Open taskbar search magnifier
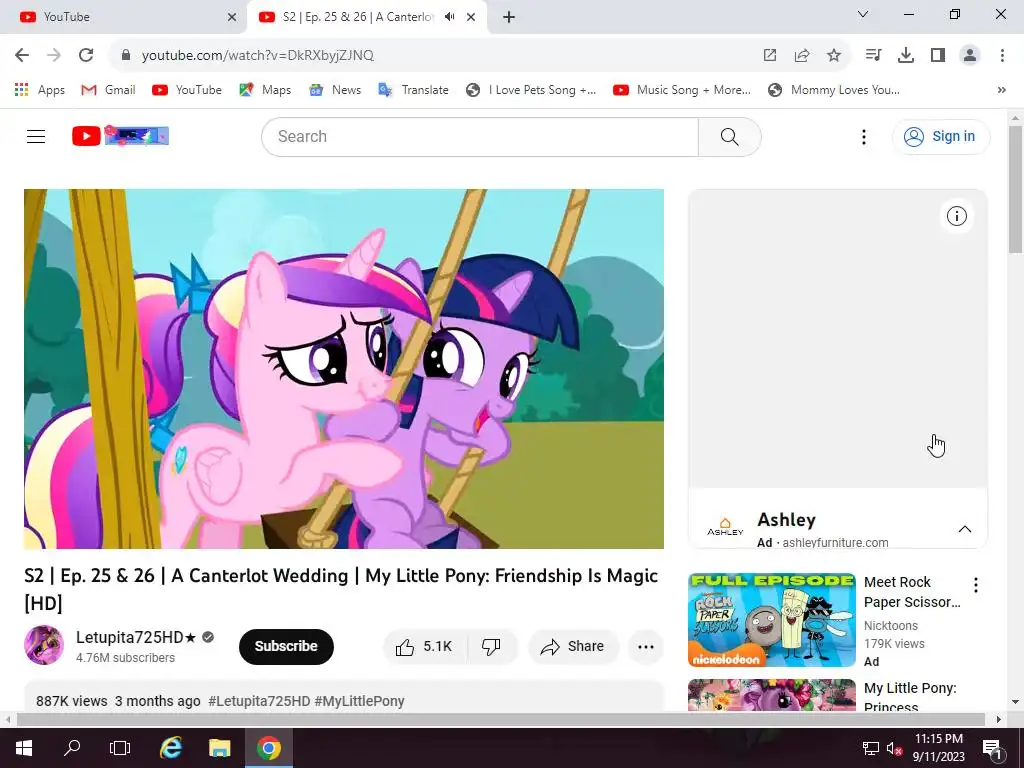 pyautogui.click(x=72, y=748)
